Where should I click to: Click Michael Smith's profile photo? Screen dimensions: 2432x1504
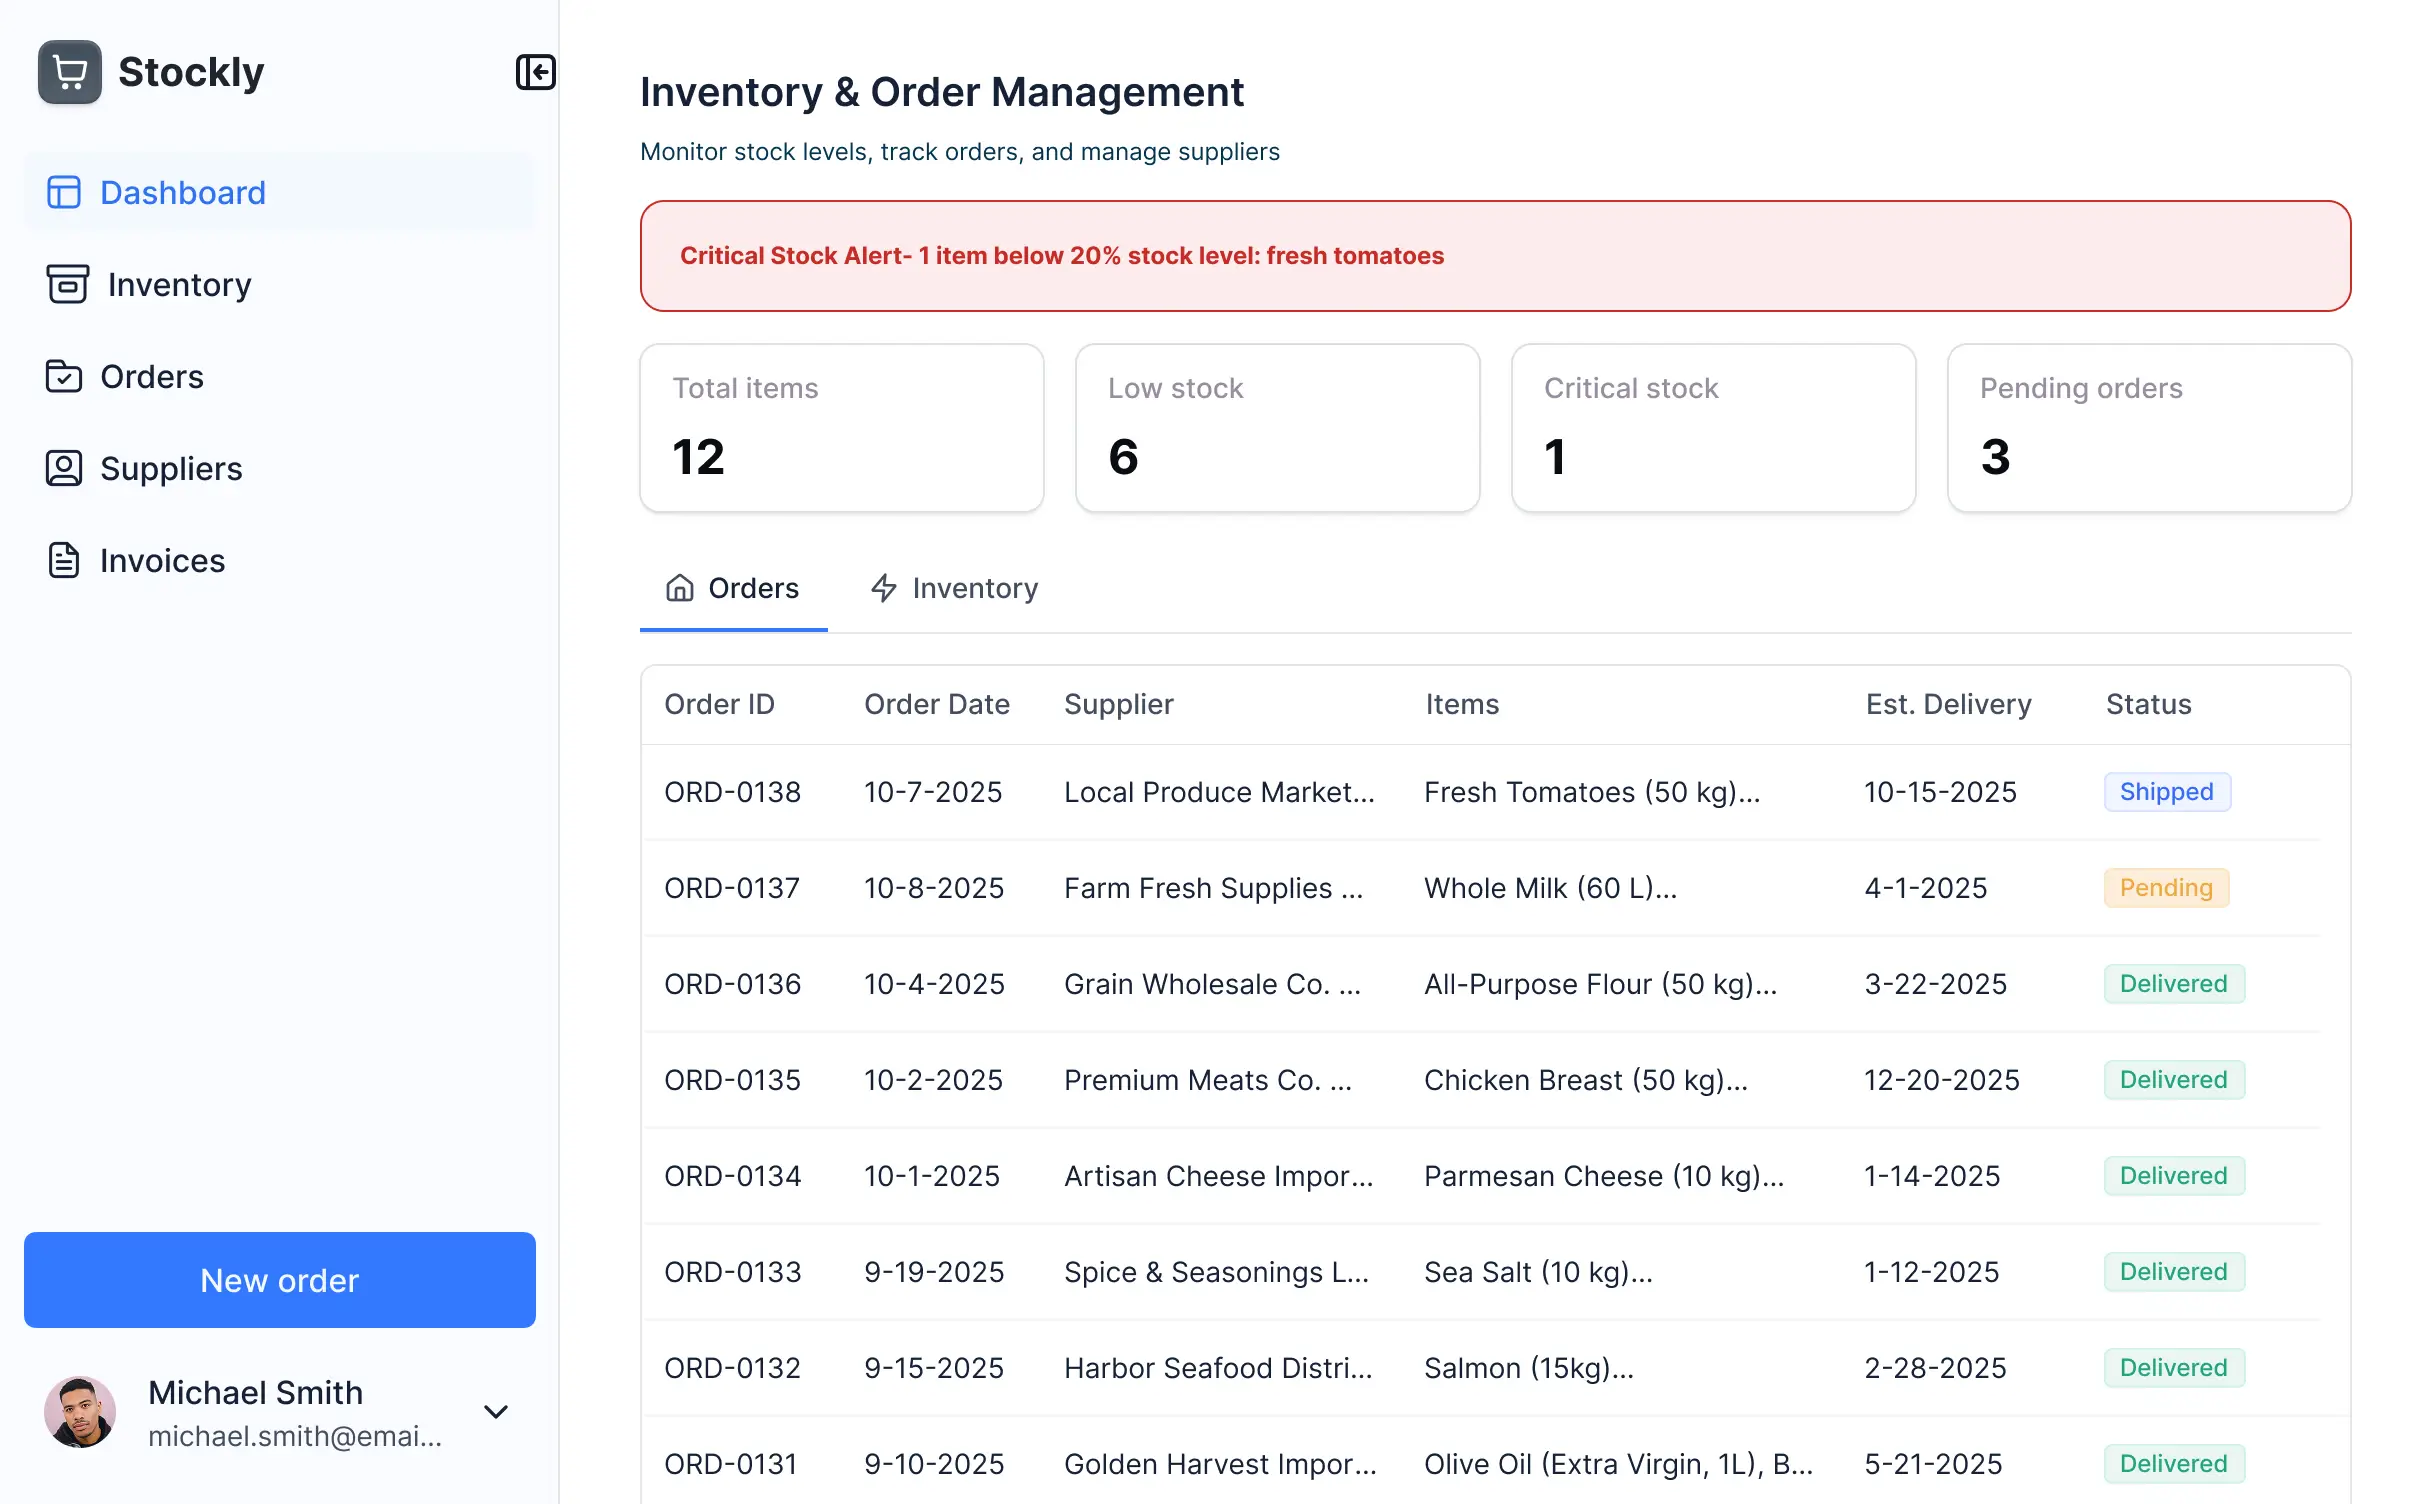81,1411
